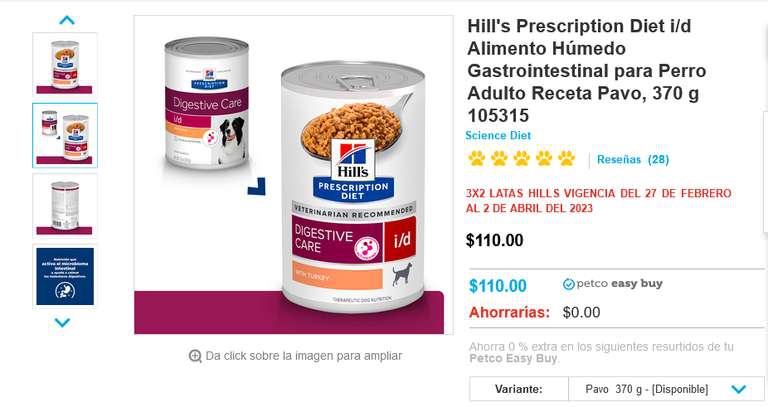Click the large product image to enlarge

pos(294,175)
